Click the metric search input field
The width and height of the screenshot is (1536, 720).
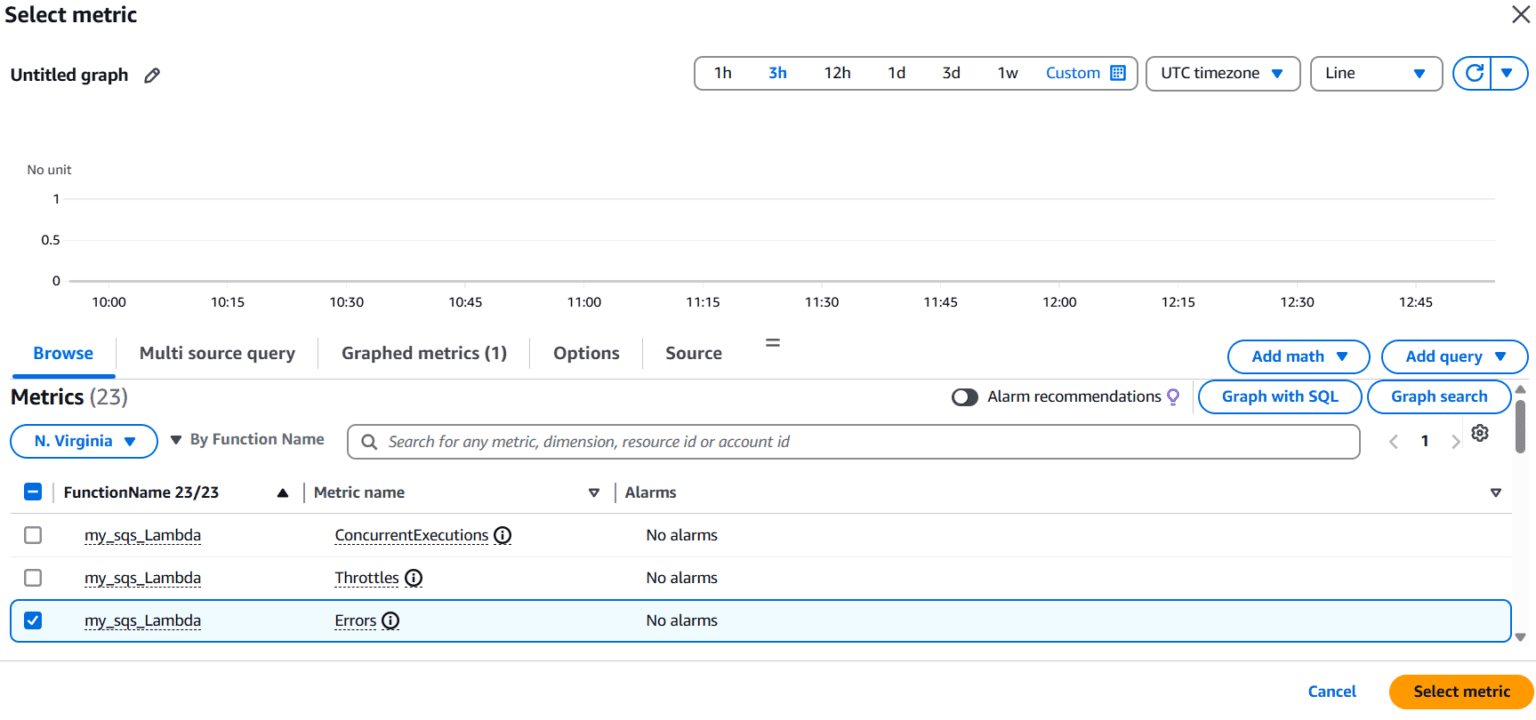click(853, 441)
